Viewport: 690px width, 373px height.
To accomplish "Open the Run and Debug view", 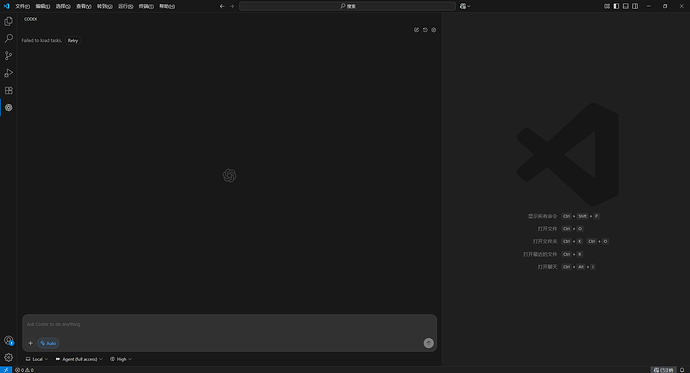I will pos(8,73).
